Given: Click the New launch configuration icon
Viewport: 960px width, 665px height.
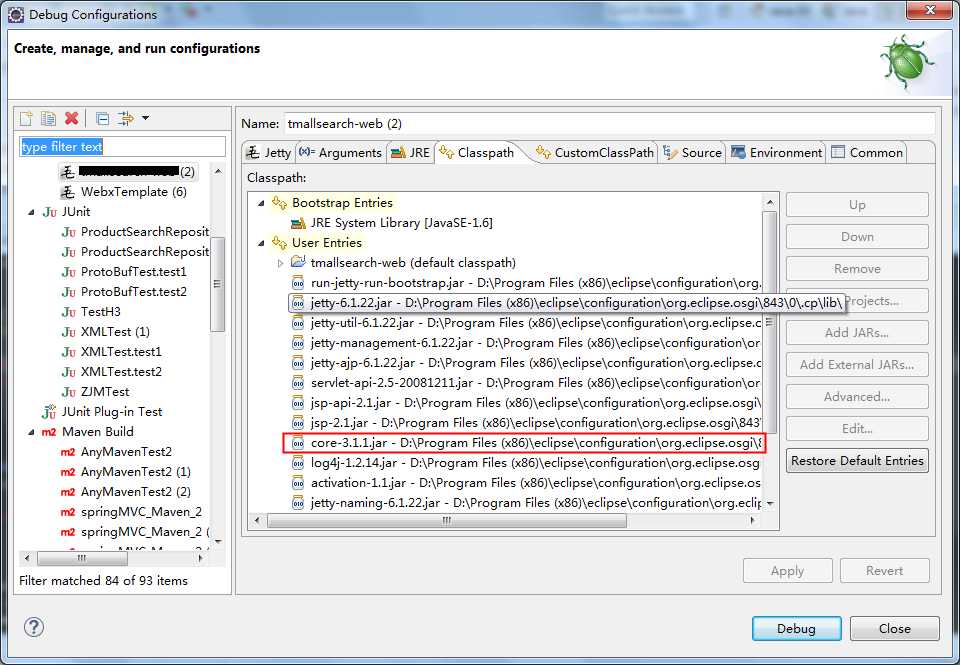Looking at the screenshot, I should click(x=26, y=118).
